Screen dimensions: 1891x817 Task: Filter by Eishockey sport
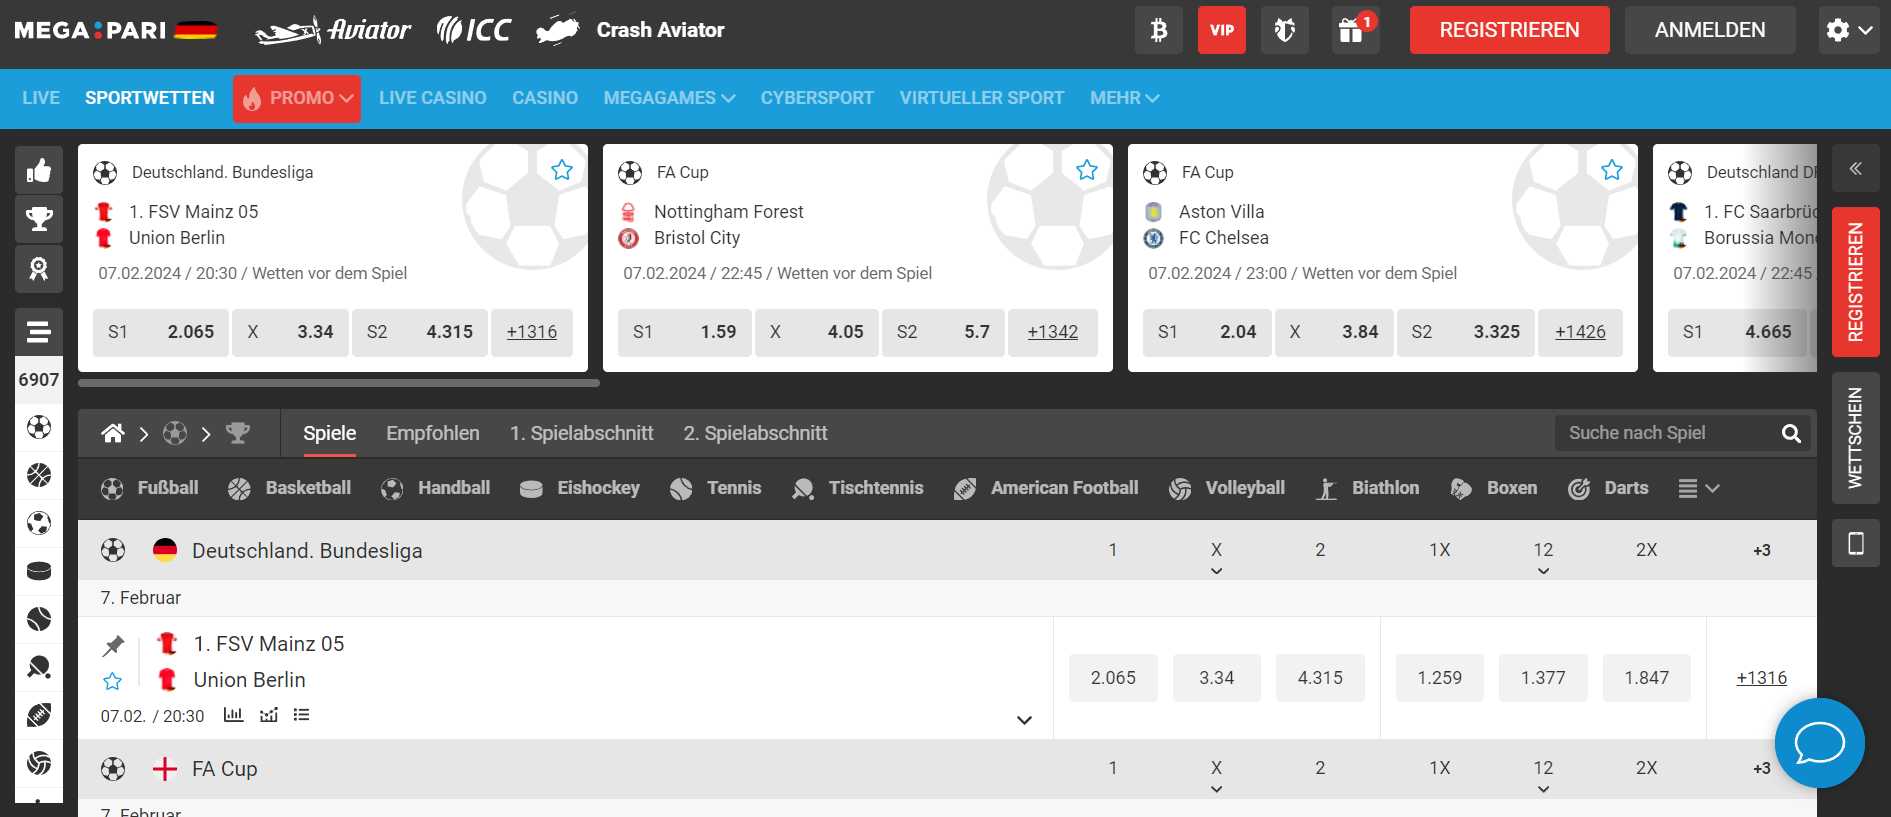tap(580, 488)
